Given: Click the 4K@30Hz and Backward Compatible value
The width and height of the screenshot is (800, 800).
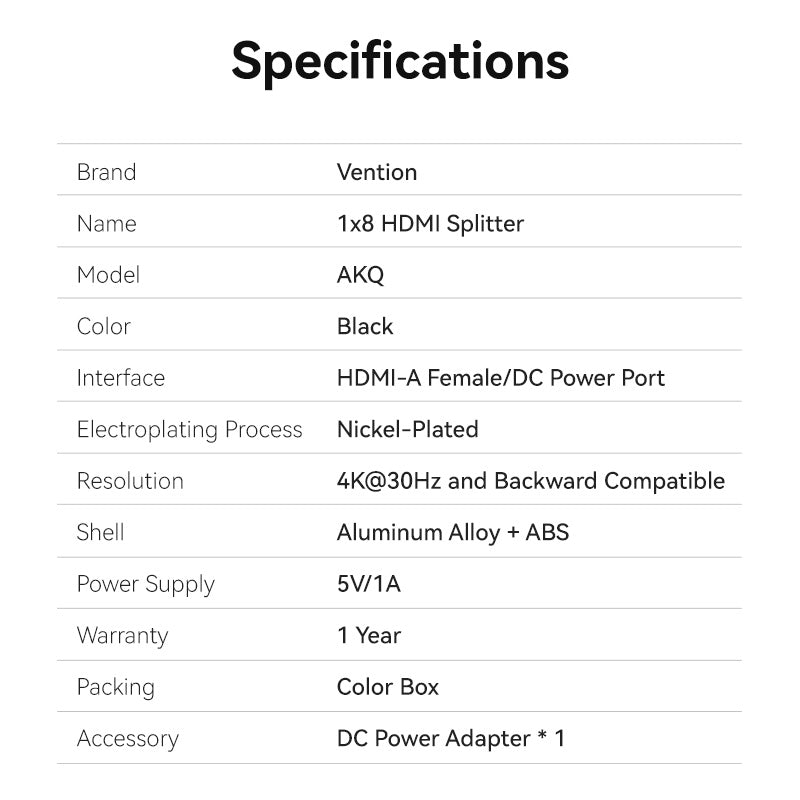Looking at the screenshot, I should pyautogui.click(x=530, y=481).
